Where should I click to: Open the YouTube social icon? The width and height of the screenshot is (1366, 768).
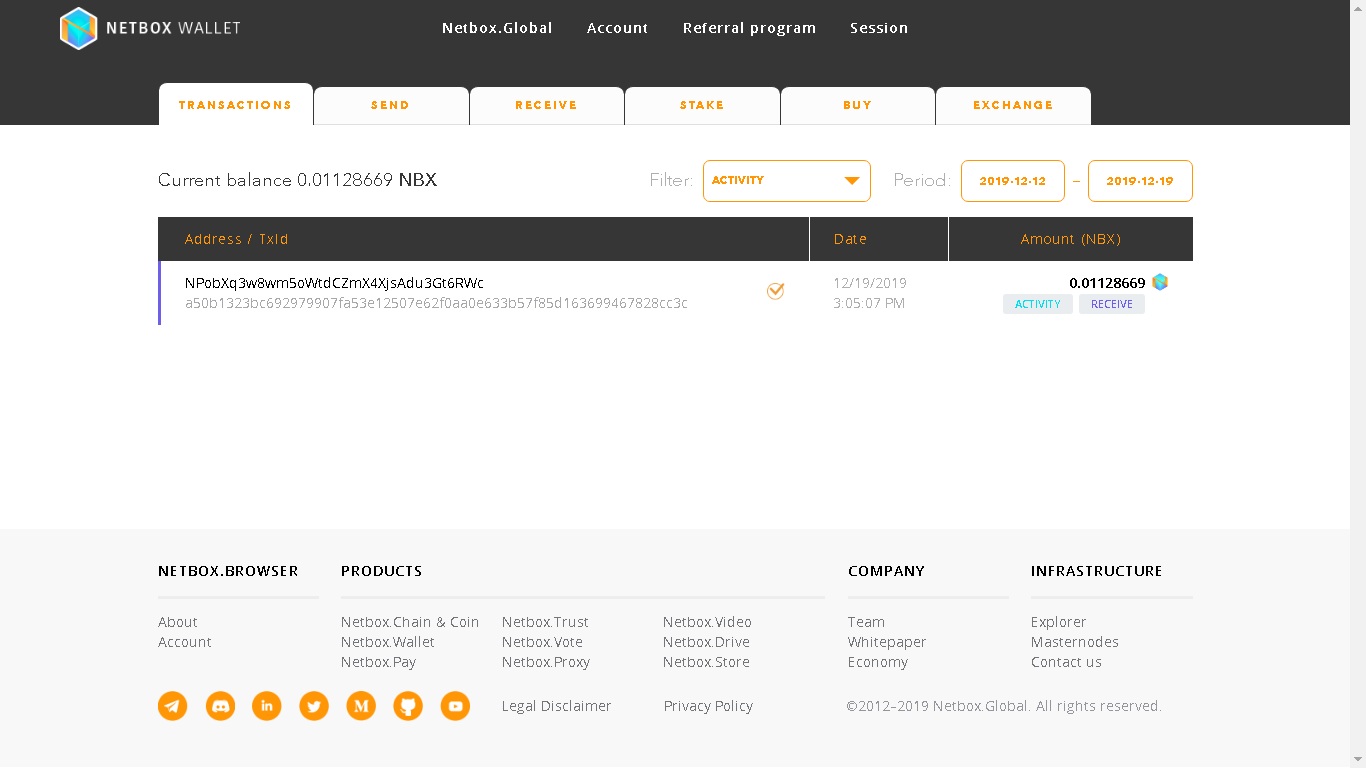(455, 706)
